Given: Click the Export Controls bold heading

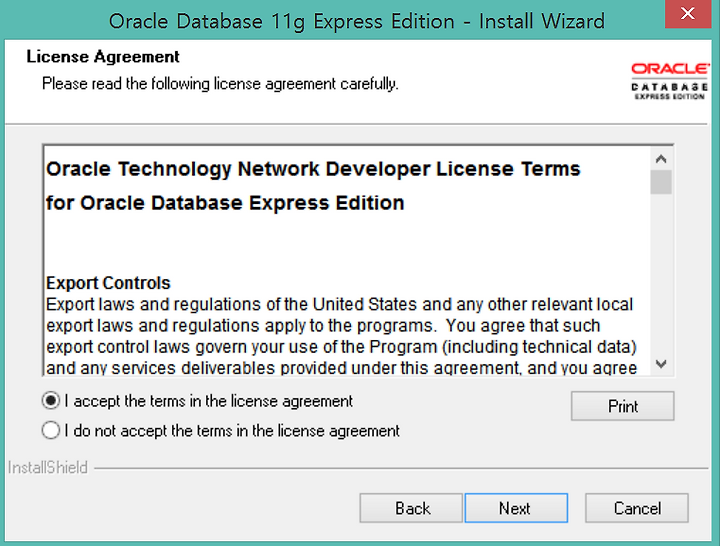Looking at the screenshot, I should point(108,283).
